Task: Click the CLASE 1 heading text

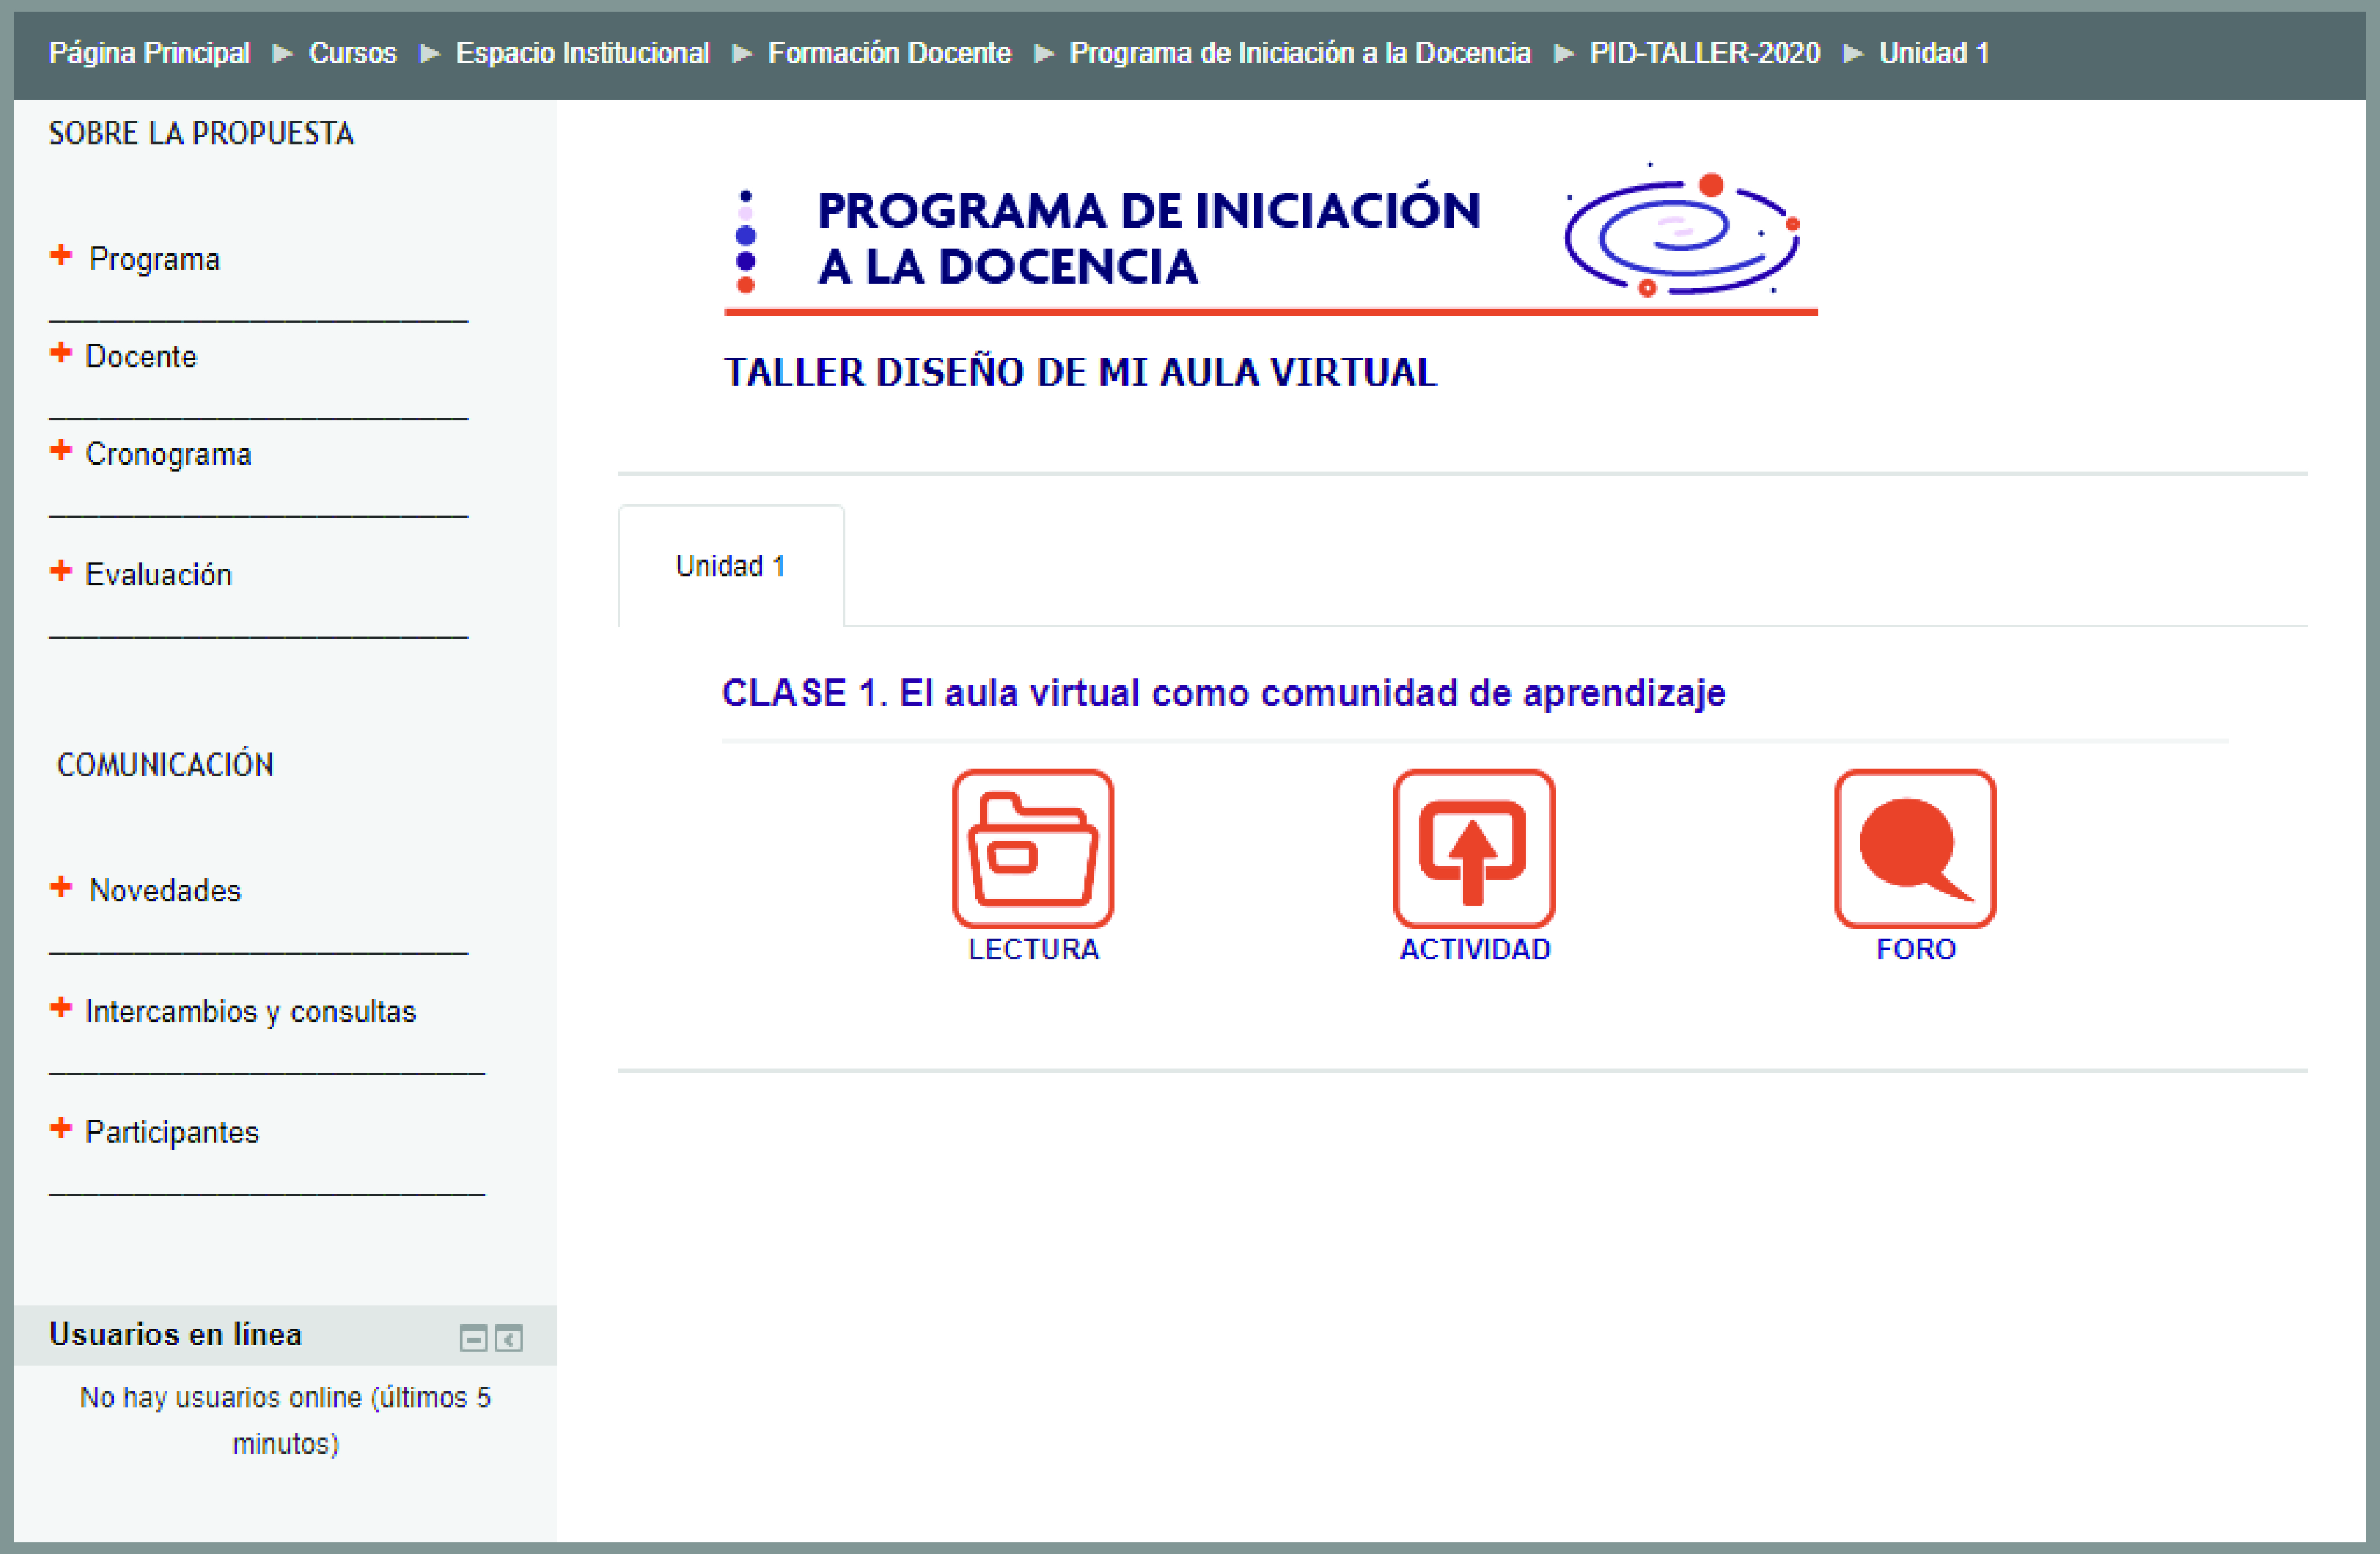Action: point(1224,693)
